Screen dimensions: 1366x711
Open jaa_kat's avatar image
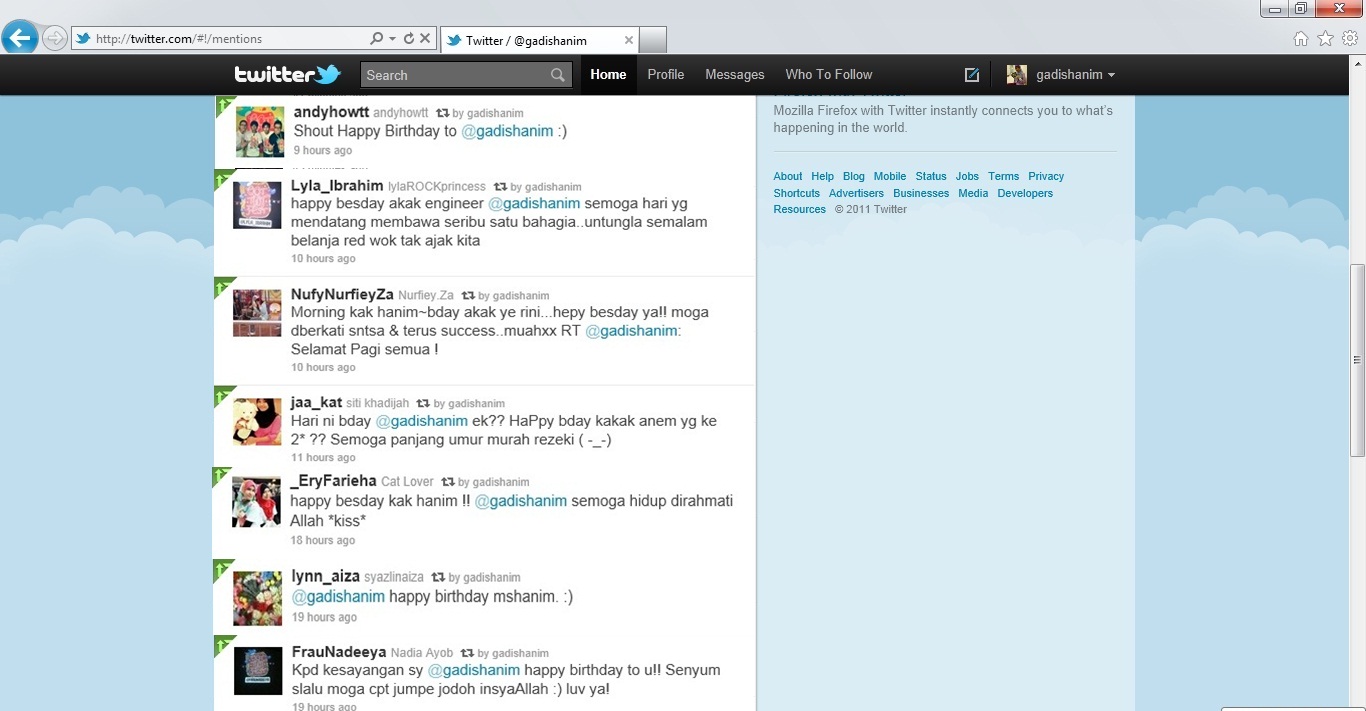[258, 421]
